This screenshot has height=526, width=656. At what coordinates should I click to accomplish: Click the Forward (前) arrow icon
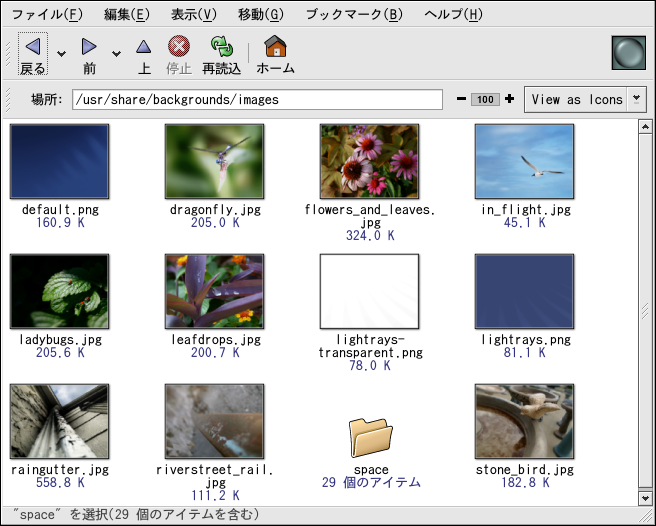pyautogui.click(x=89, y=47)
